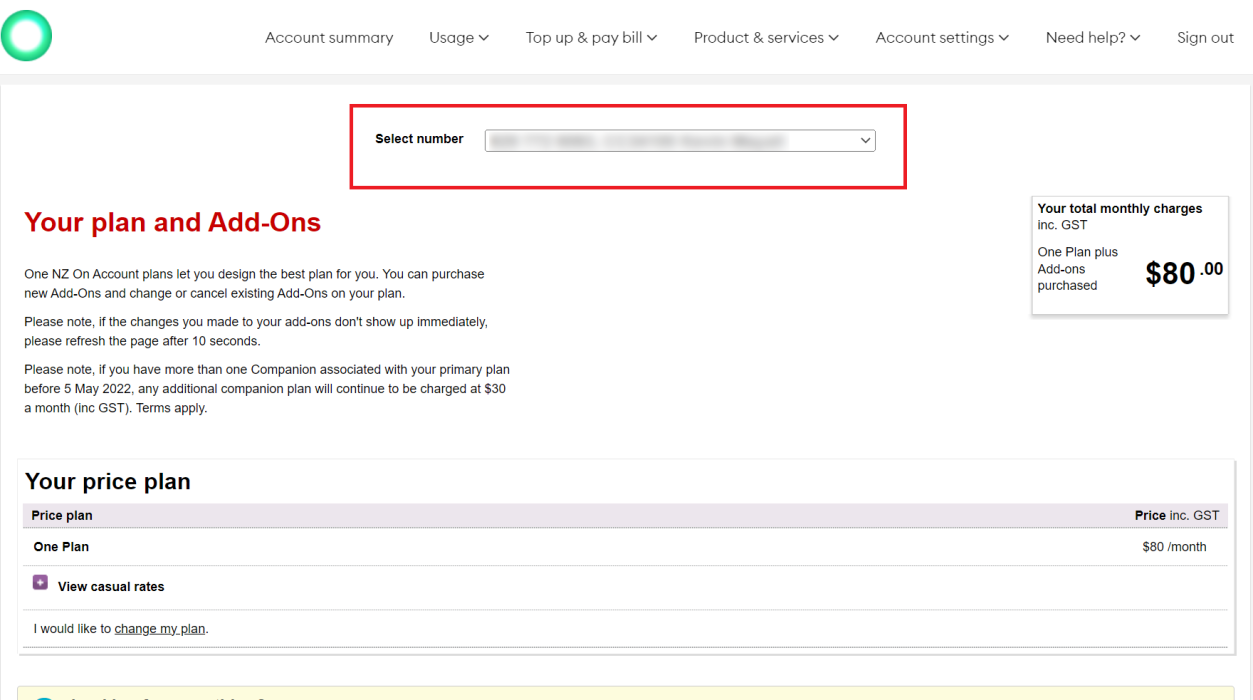Follow the change my plan link
This screenshot has height=700, width=1253.
click(x=160, y=629)
